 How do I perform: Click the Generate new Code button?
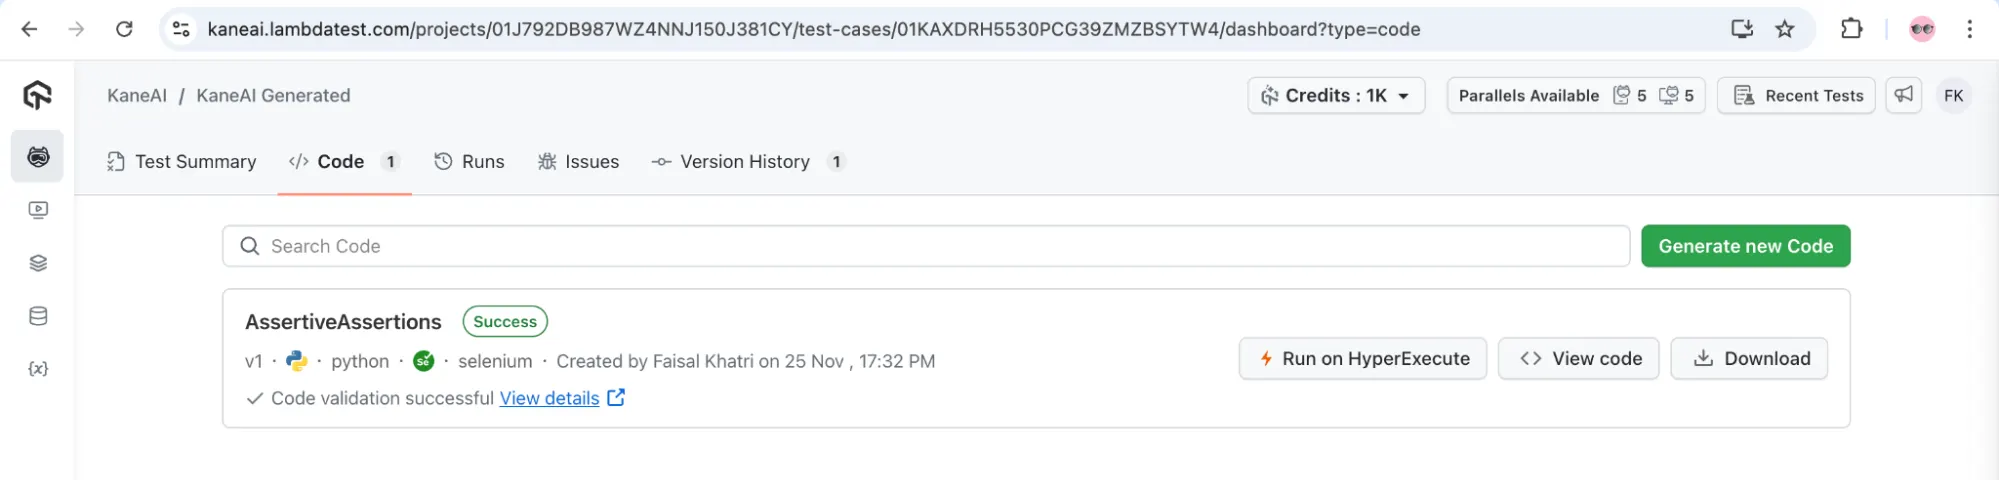[x=1745, y=246]
